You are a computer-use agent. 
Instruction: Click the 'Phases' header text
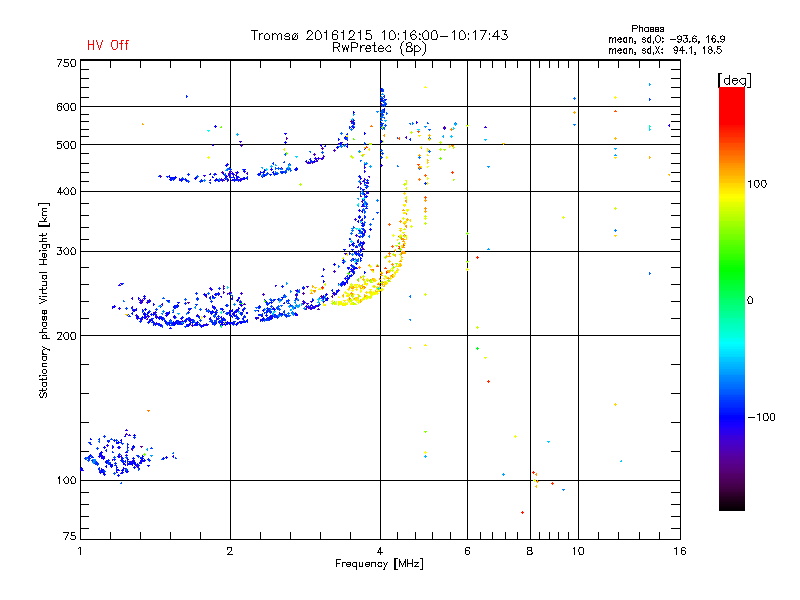(647, 29)
